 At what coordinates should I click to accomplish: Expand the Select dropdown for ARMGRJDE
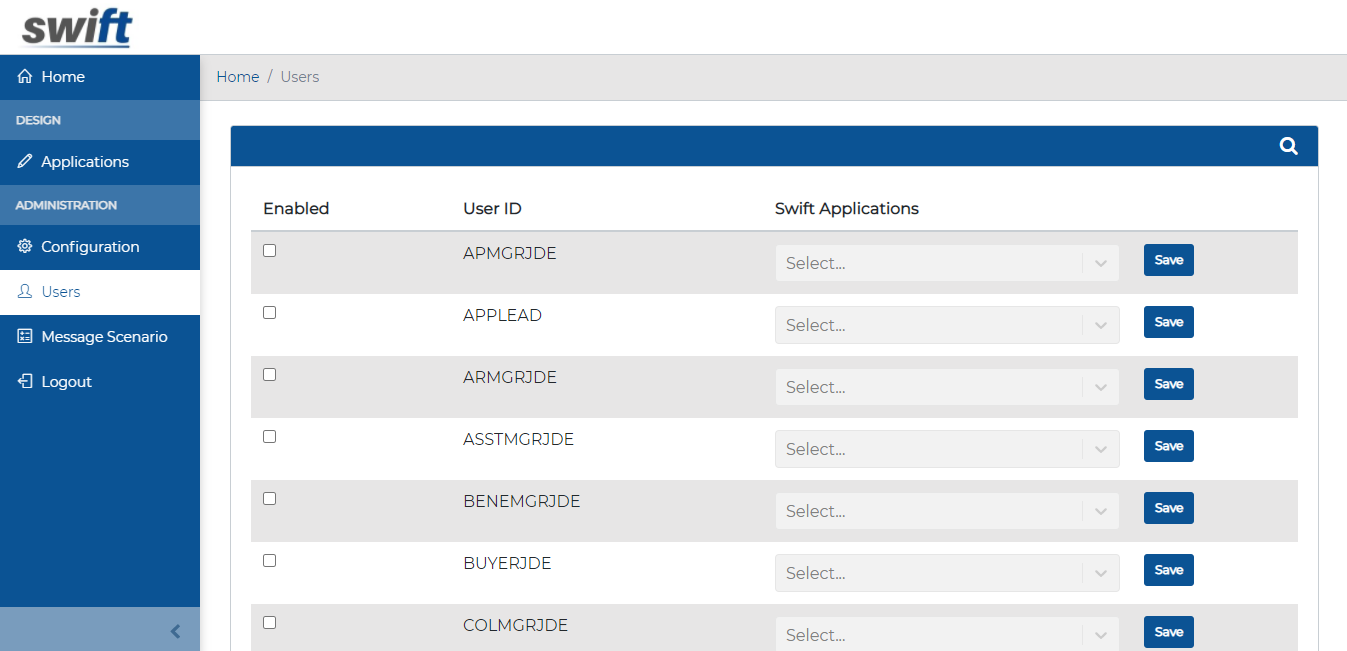pos(946,386)
